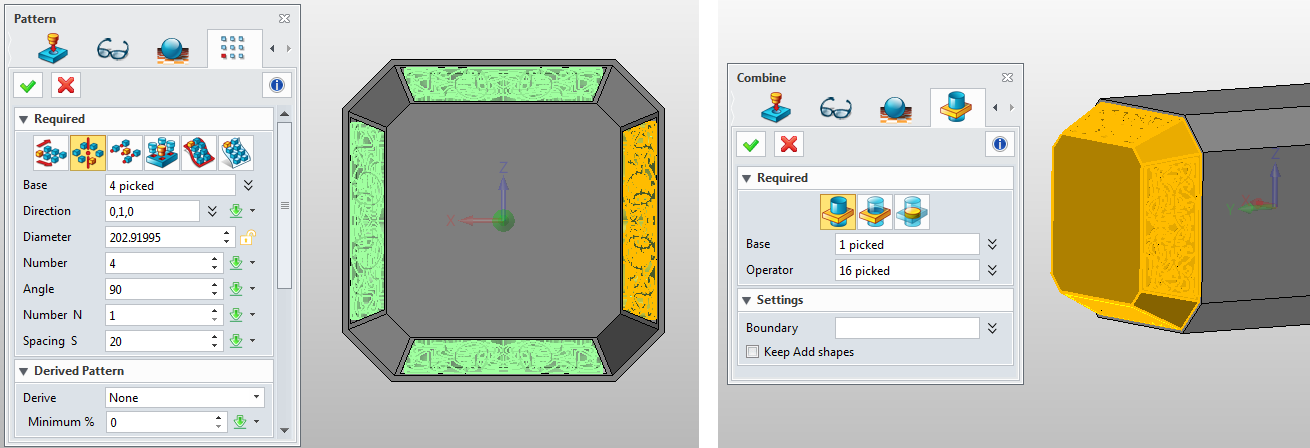Collapse the Derived Pattern section
This screenshot has height=448, width=1310.
tap(24, 371)
